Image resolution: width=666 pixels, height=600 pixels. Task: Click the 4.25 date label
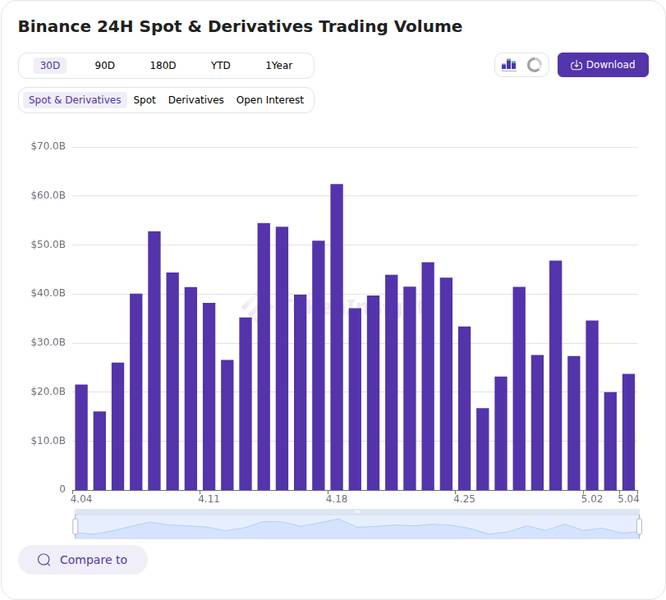tap(464, 499)
